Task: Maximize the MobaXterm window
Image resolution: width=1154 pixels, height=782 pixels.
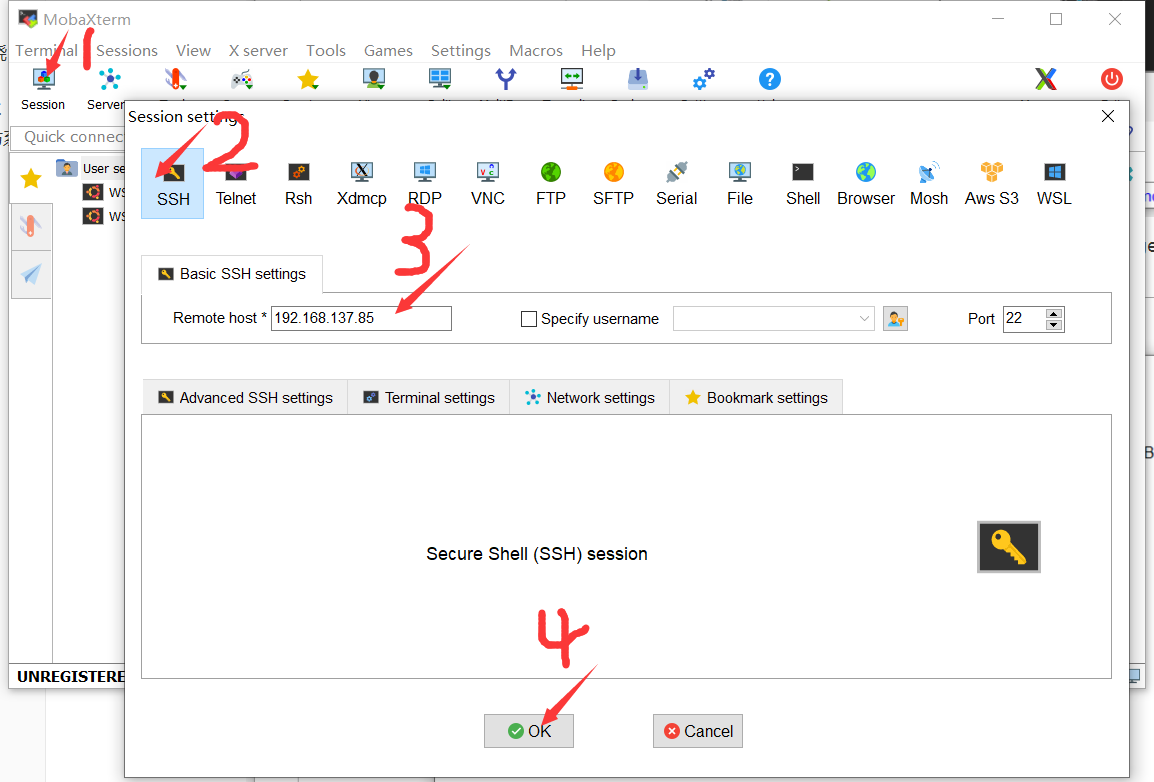Action: [1056, 19]
